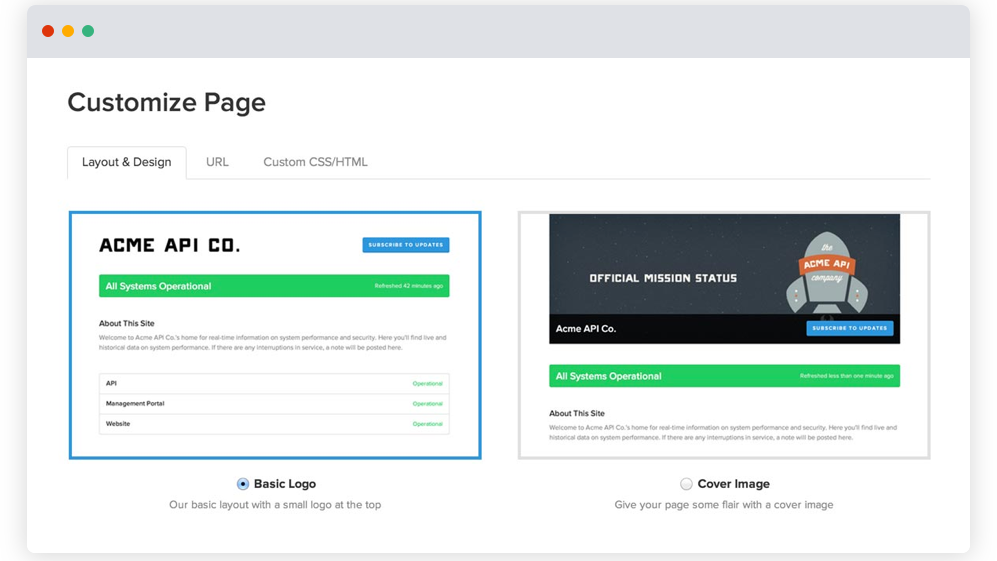Click the ACME API CO. logo

[170, 245]
